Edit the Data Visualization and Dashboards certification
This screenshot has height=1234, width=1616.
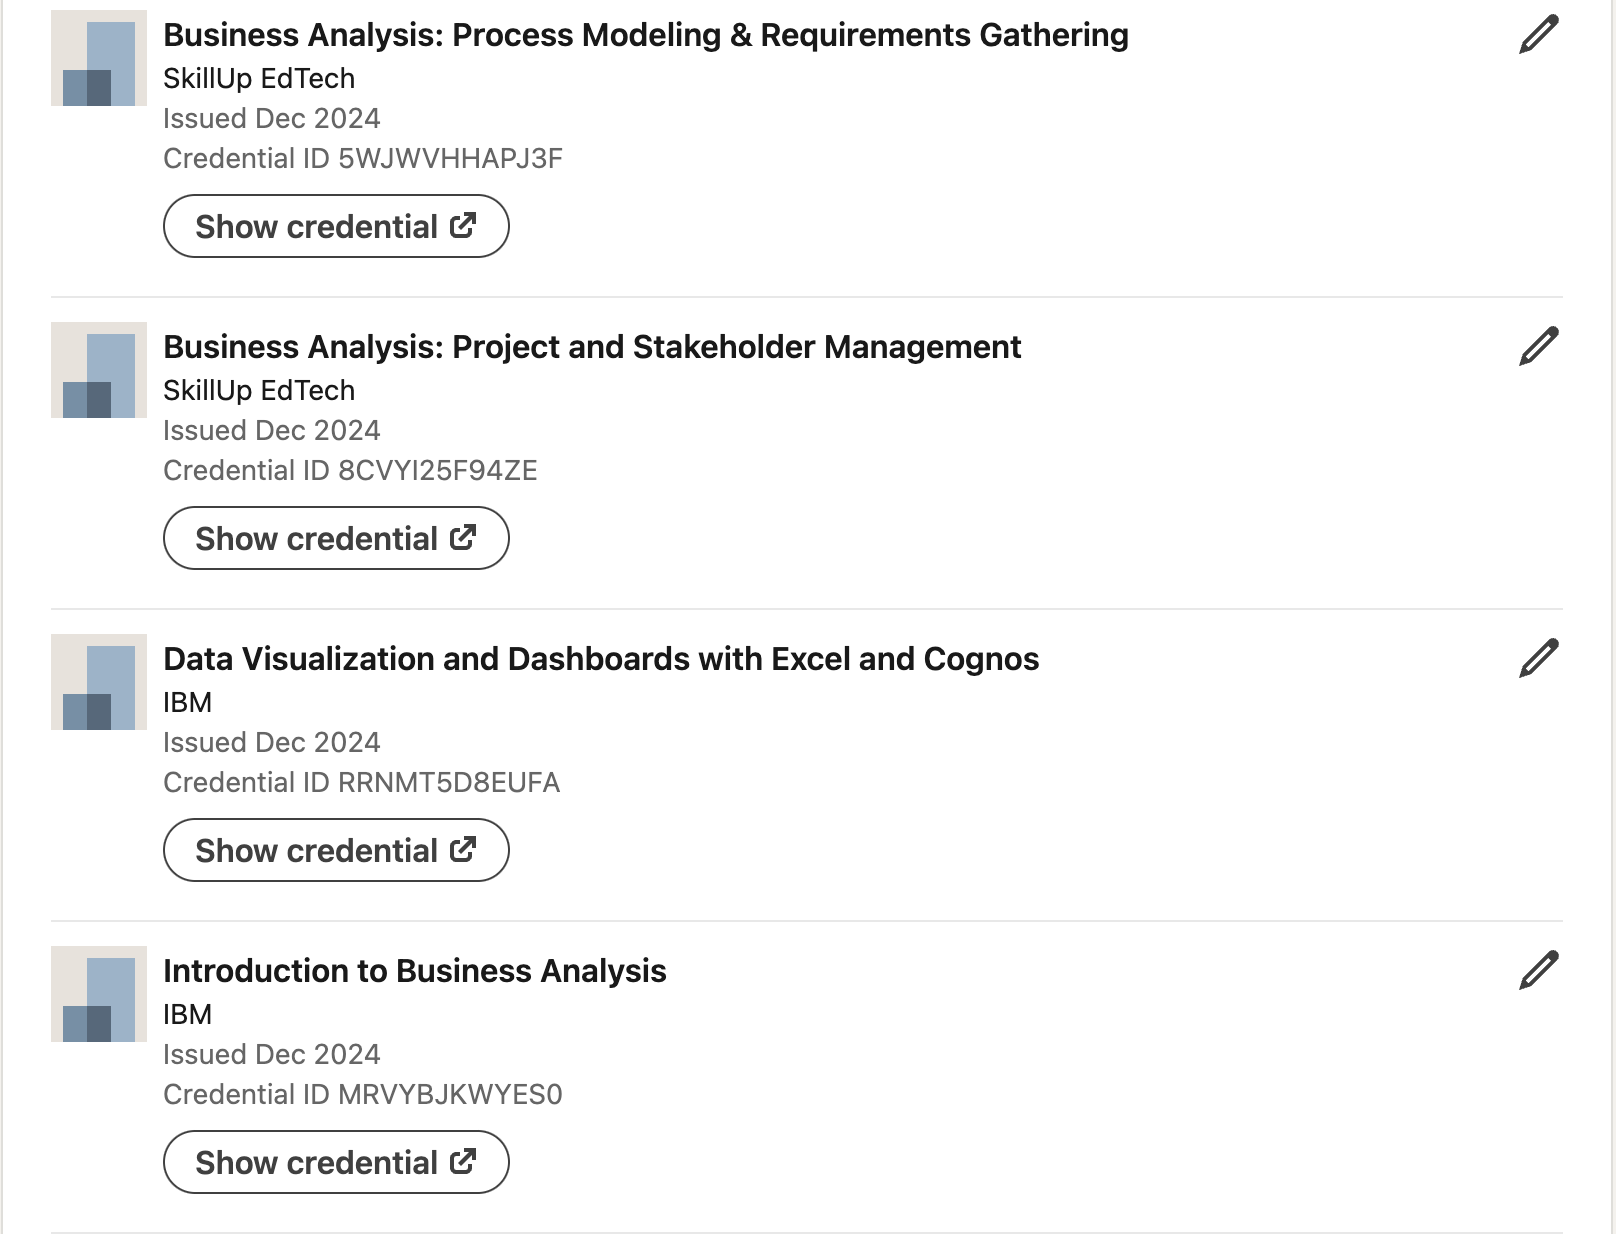click(1538, 659)
